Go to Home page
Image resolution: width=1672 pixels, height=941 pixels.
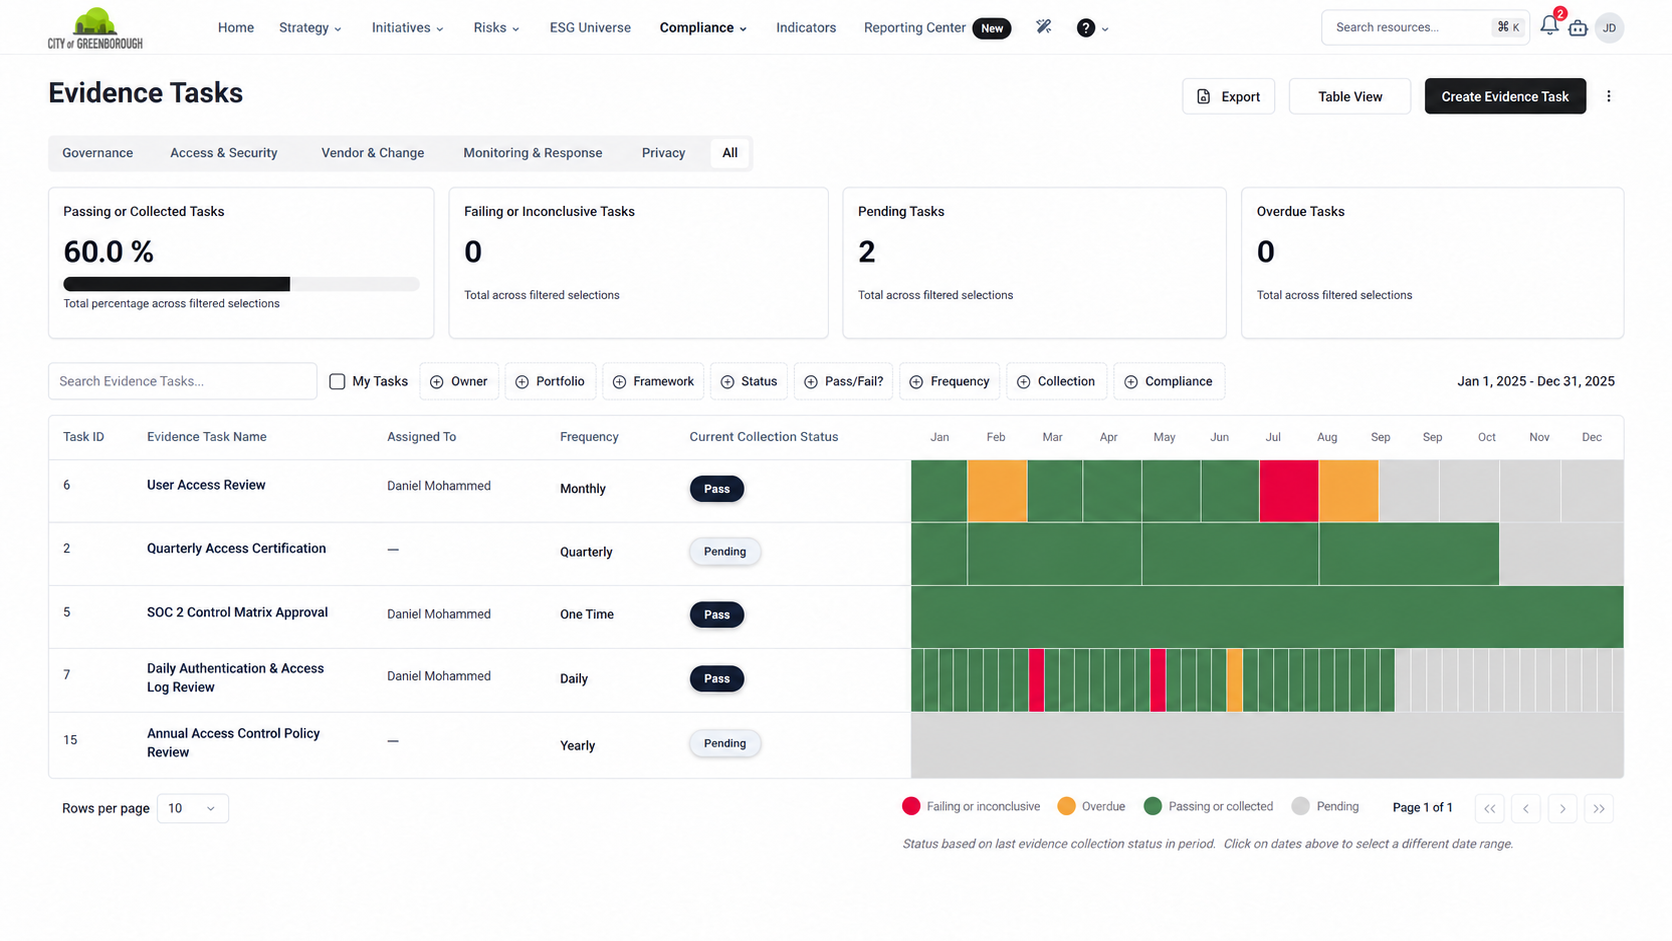[236, 28]
